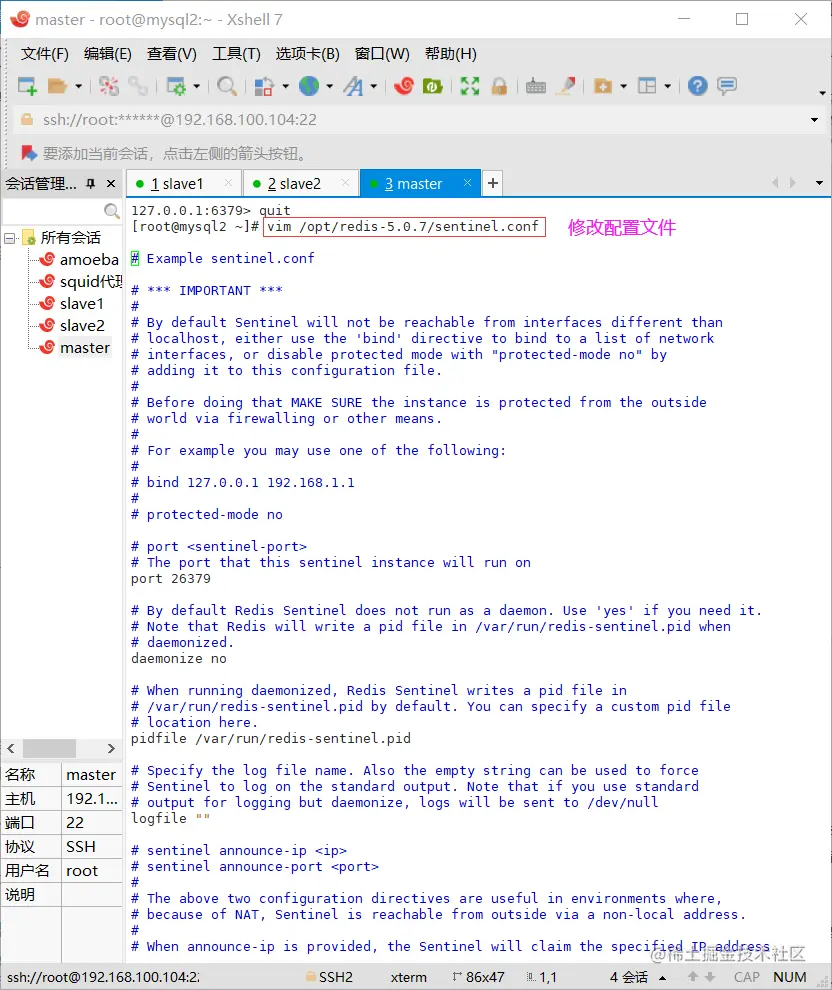Click the root username value cell
Image resolution: width=832 pixels, height=990 pixels.
coord(92,871)
